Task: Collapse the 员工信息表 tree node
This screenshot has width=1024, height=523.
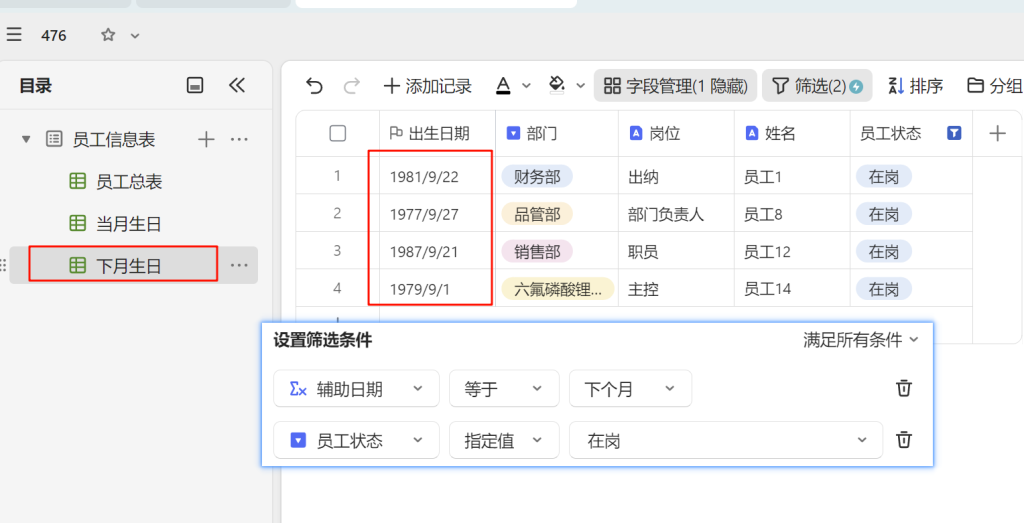Action: (26, 139)
